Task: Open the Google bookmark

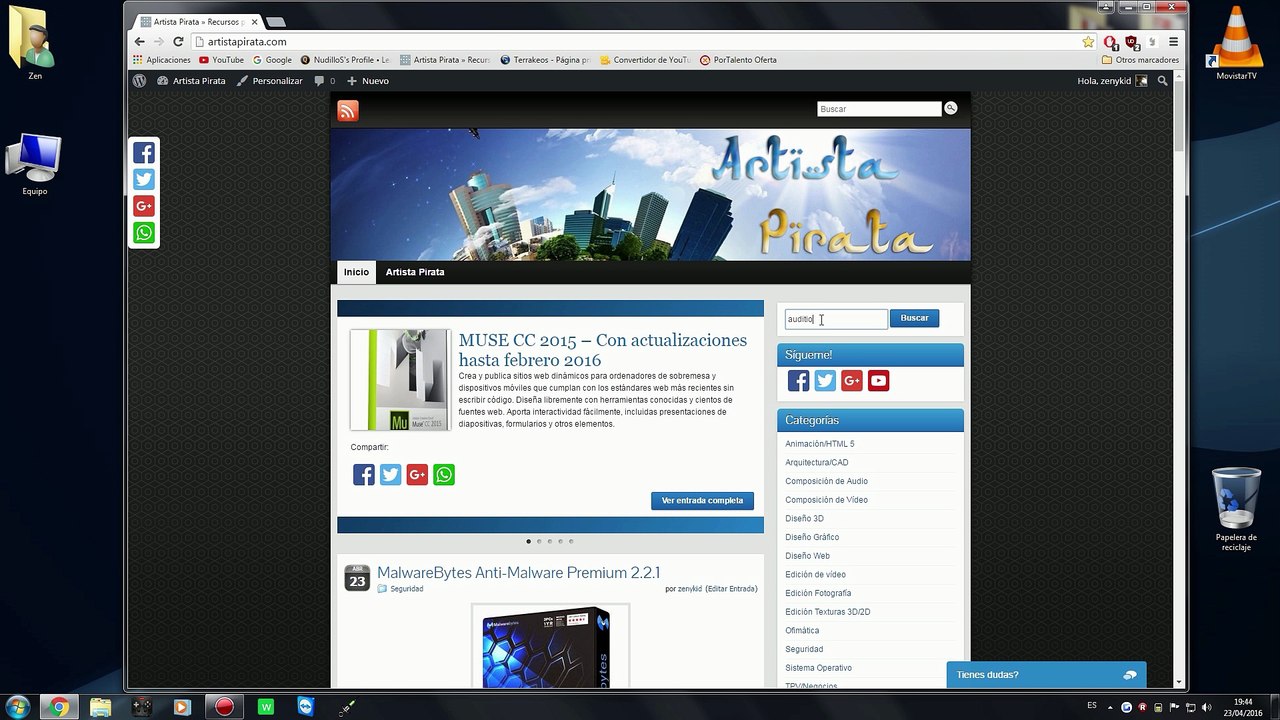Action: pos(272,60)
